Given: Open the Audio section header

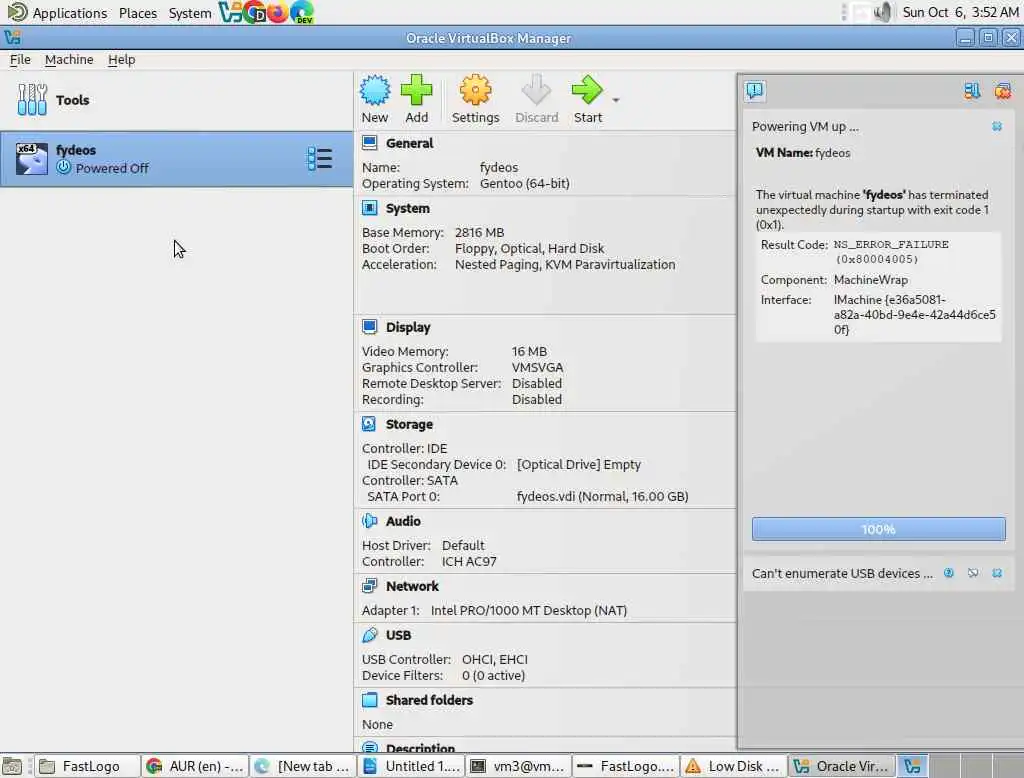Looking at the screenshot, I should point(403,521).
